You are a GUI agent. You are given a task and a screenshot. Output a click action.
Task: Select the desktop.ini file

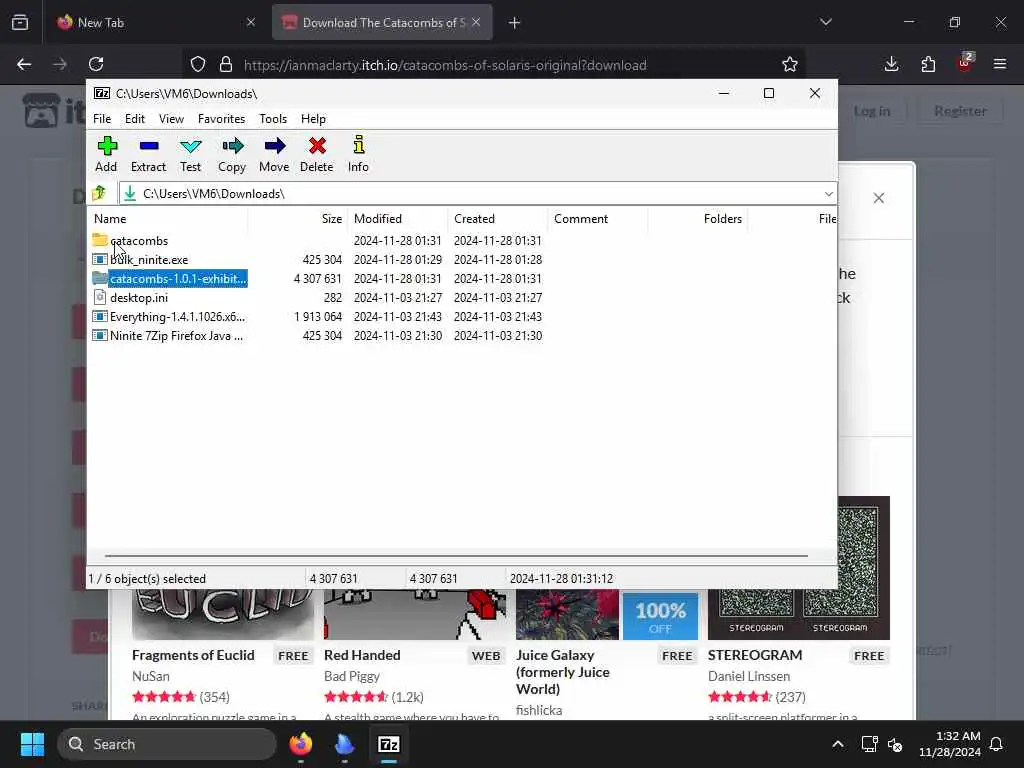(139, 298)
